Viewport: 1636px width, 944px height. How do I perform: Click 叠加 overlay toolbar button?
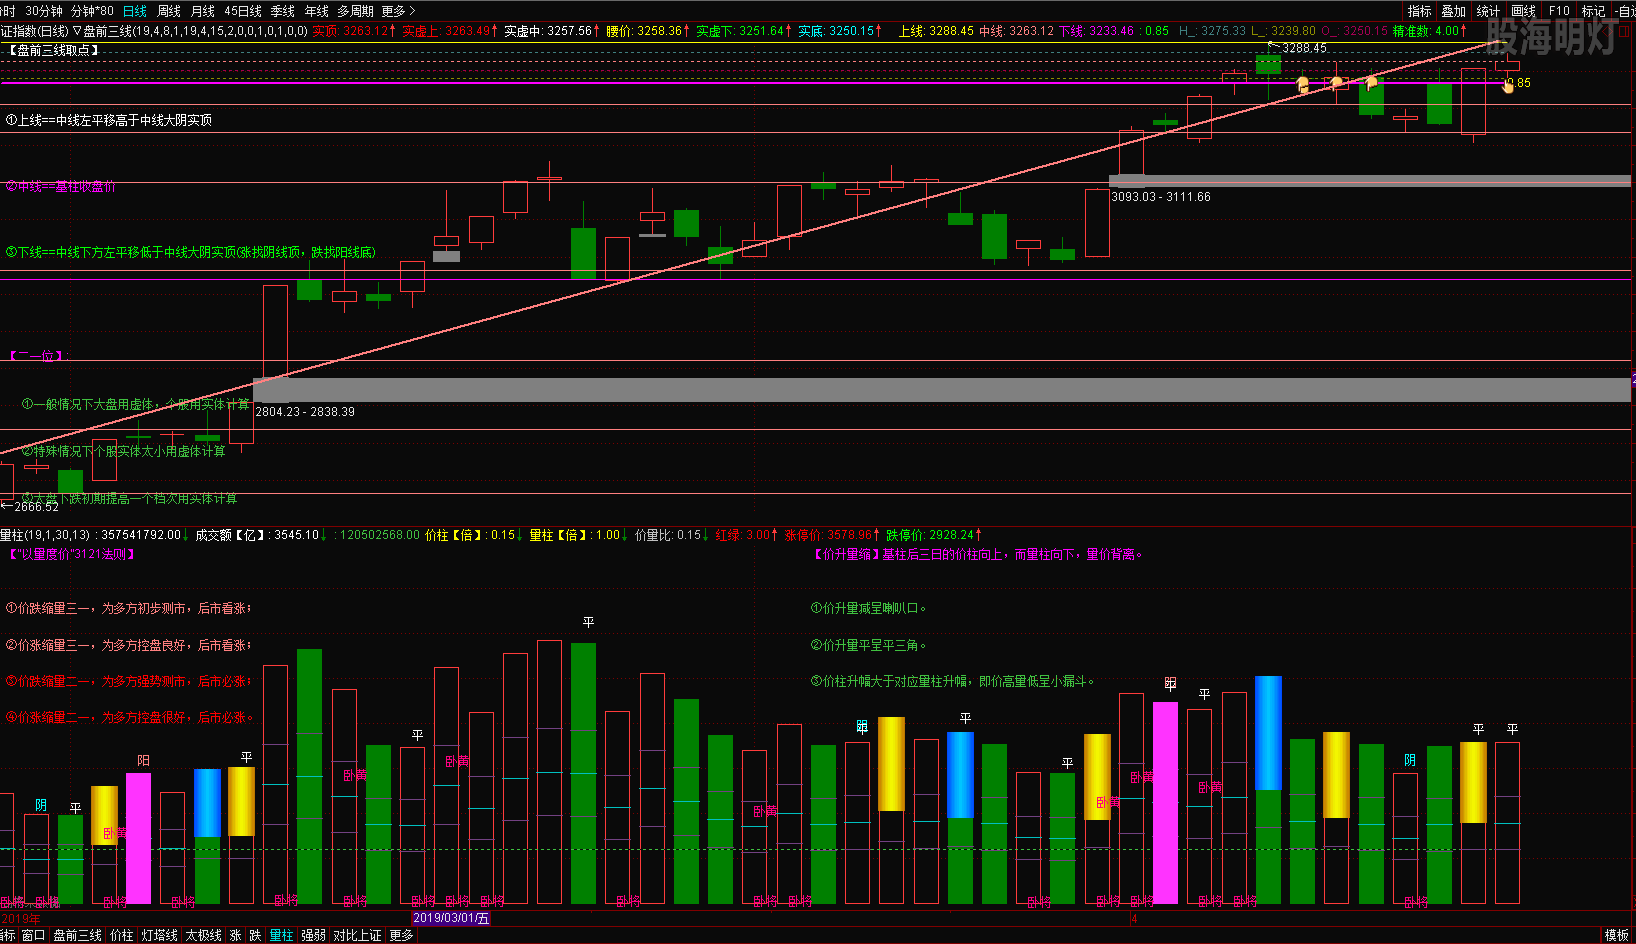[x=1454, y=11]
